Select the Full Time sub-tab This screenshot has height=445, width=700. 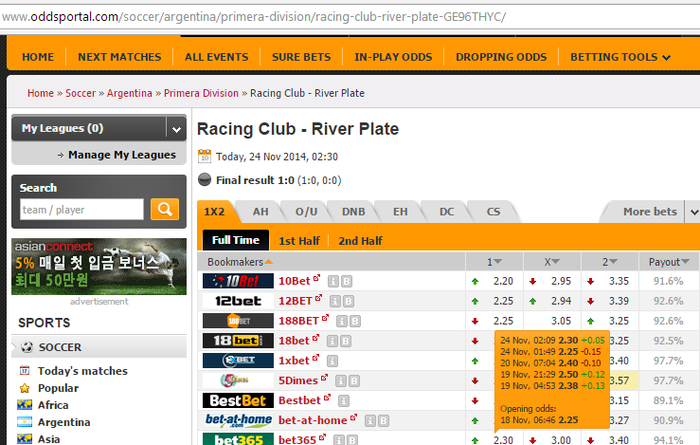click(x=236, y=240)
